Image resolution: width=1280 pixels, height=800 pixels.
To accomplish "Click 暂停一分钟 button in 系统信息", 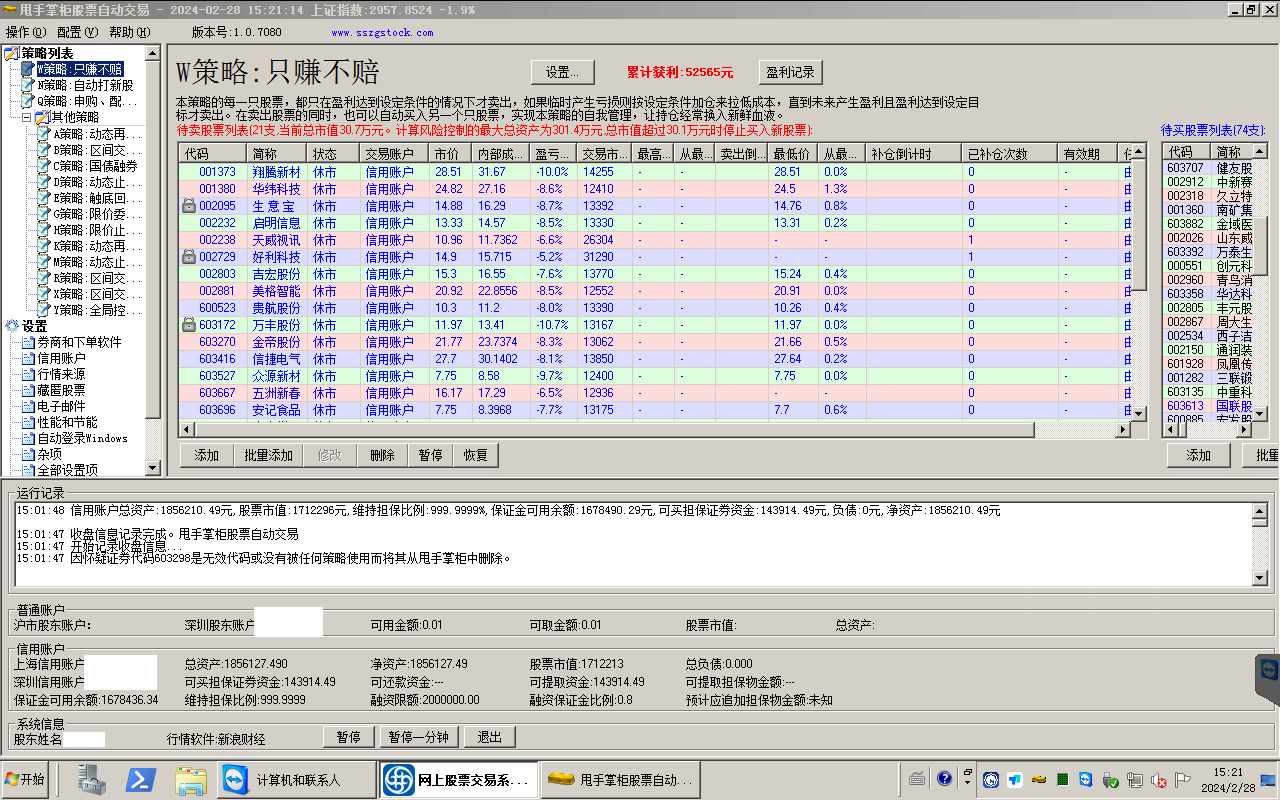I will (x=419, y=737).
